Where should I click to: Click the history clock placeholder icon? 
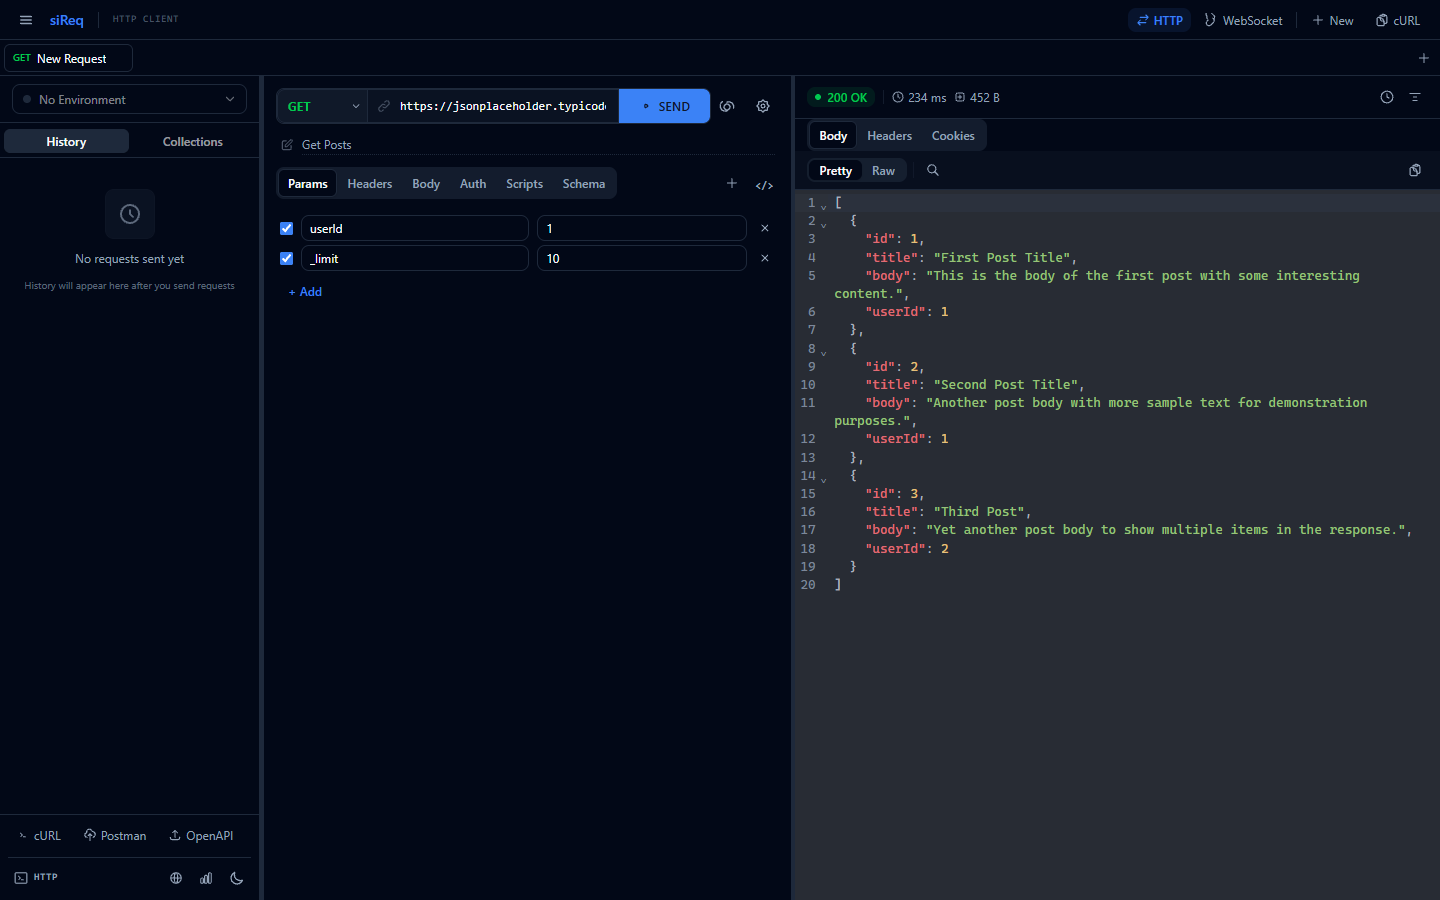[130, 214]
